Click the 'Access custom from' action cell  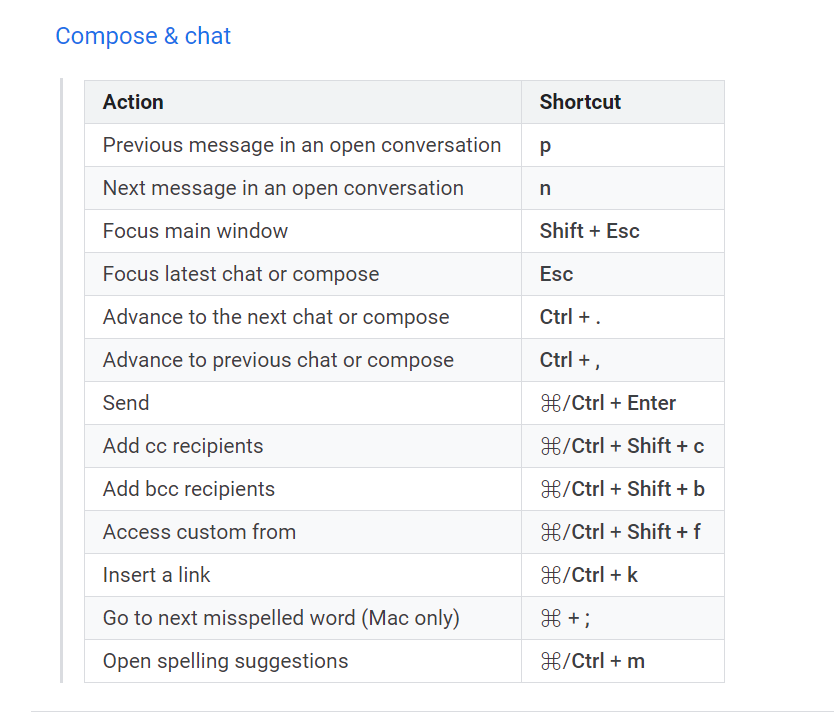point(199,532)
